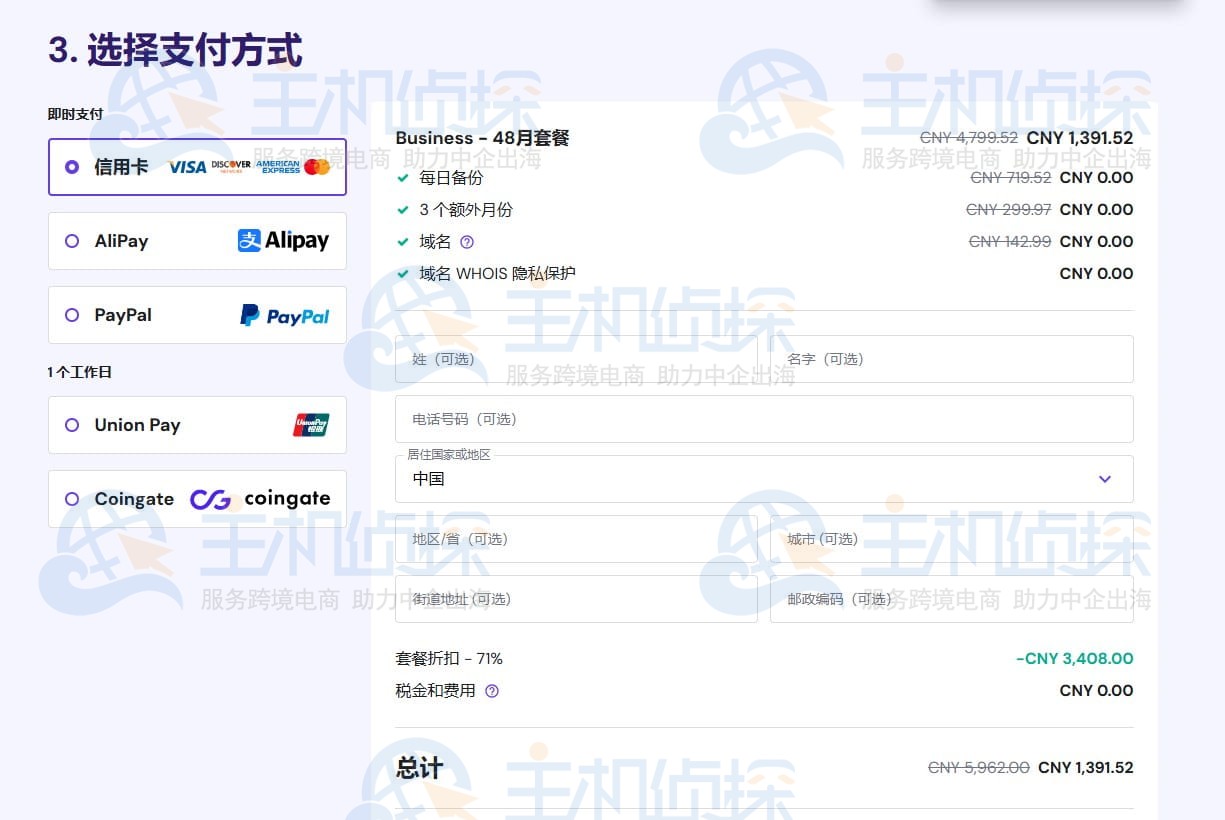Click the 每日备份 line item text
Screen dimensions: 1225x820
pos(451,178)
